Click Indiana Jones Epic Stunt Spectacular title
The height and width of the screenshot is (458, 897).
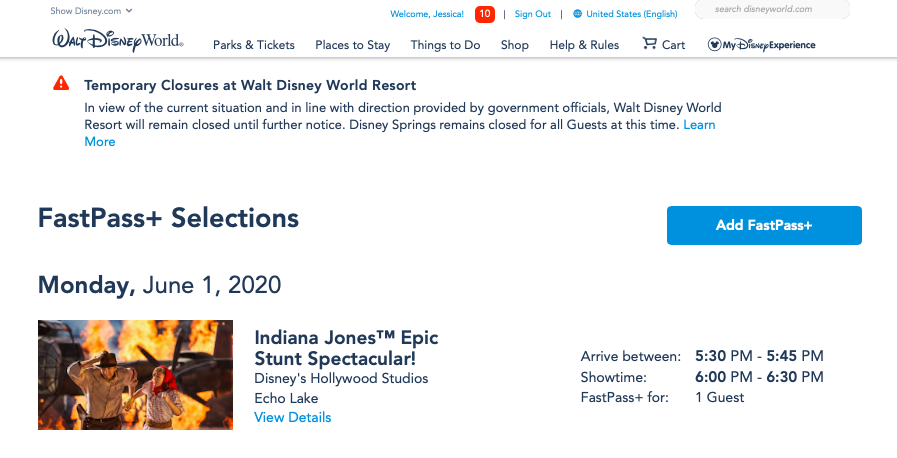346,348
